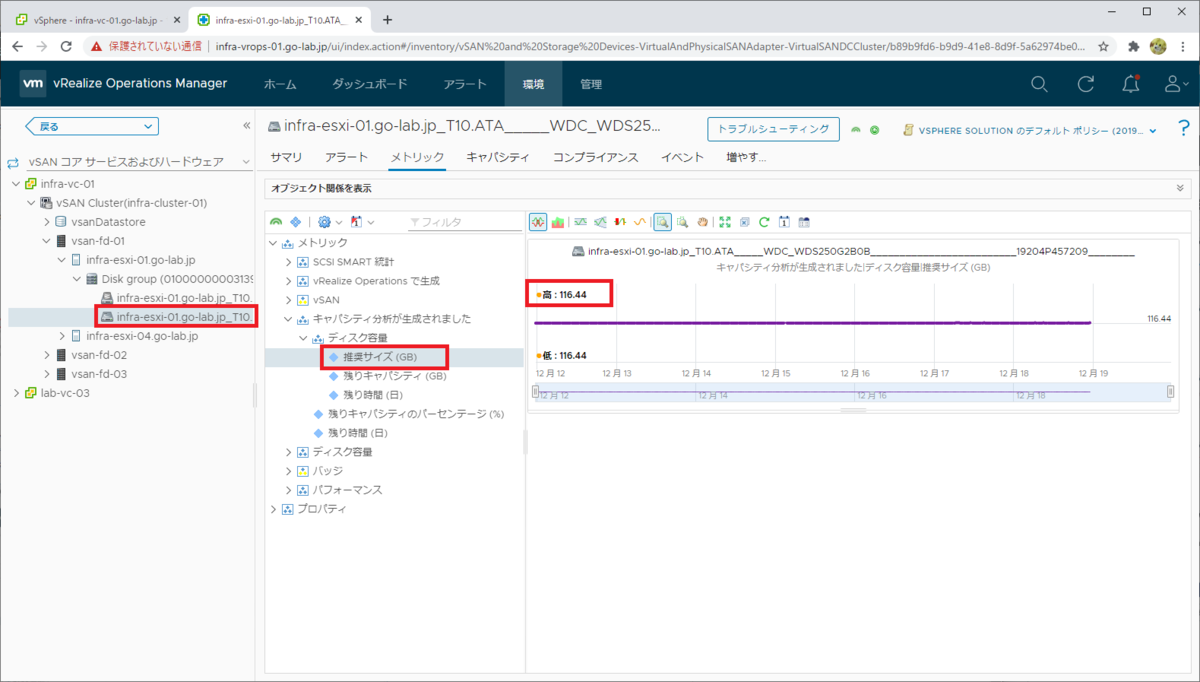The height and width of the screenshot is (682, 1200).
Task: Click the browser address bar URL
Action: tap(651, 46)
